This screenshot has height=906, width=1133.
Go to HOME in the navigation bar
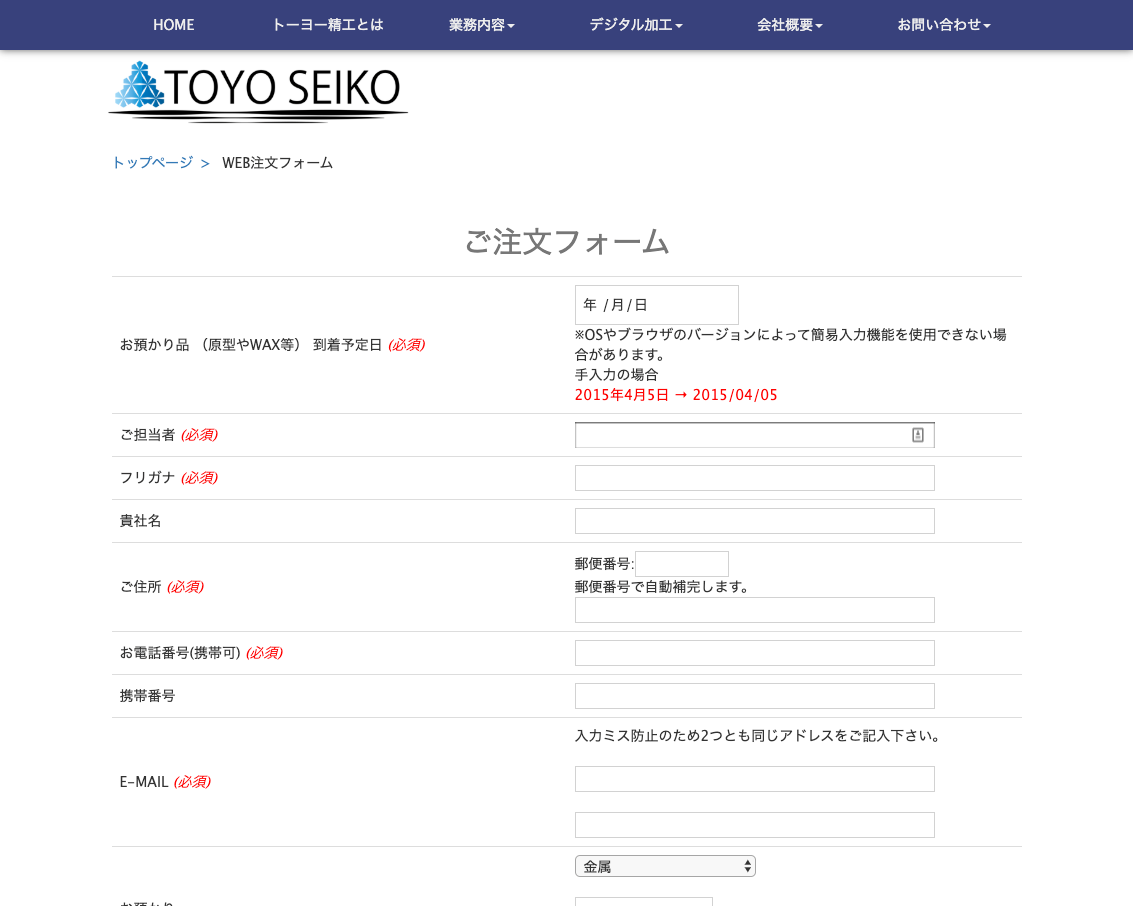pyautogui.click(x=173, y=25)
